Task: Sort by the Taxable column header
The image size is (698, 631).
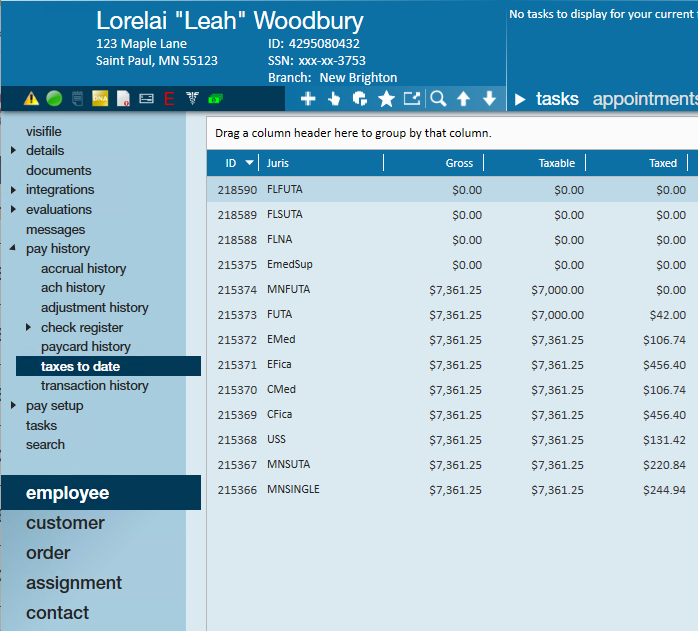Action: [534, 163]
